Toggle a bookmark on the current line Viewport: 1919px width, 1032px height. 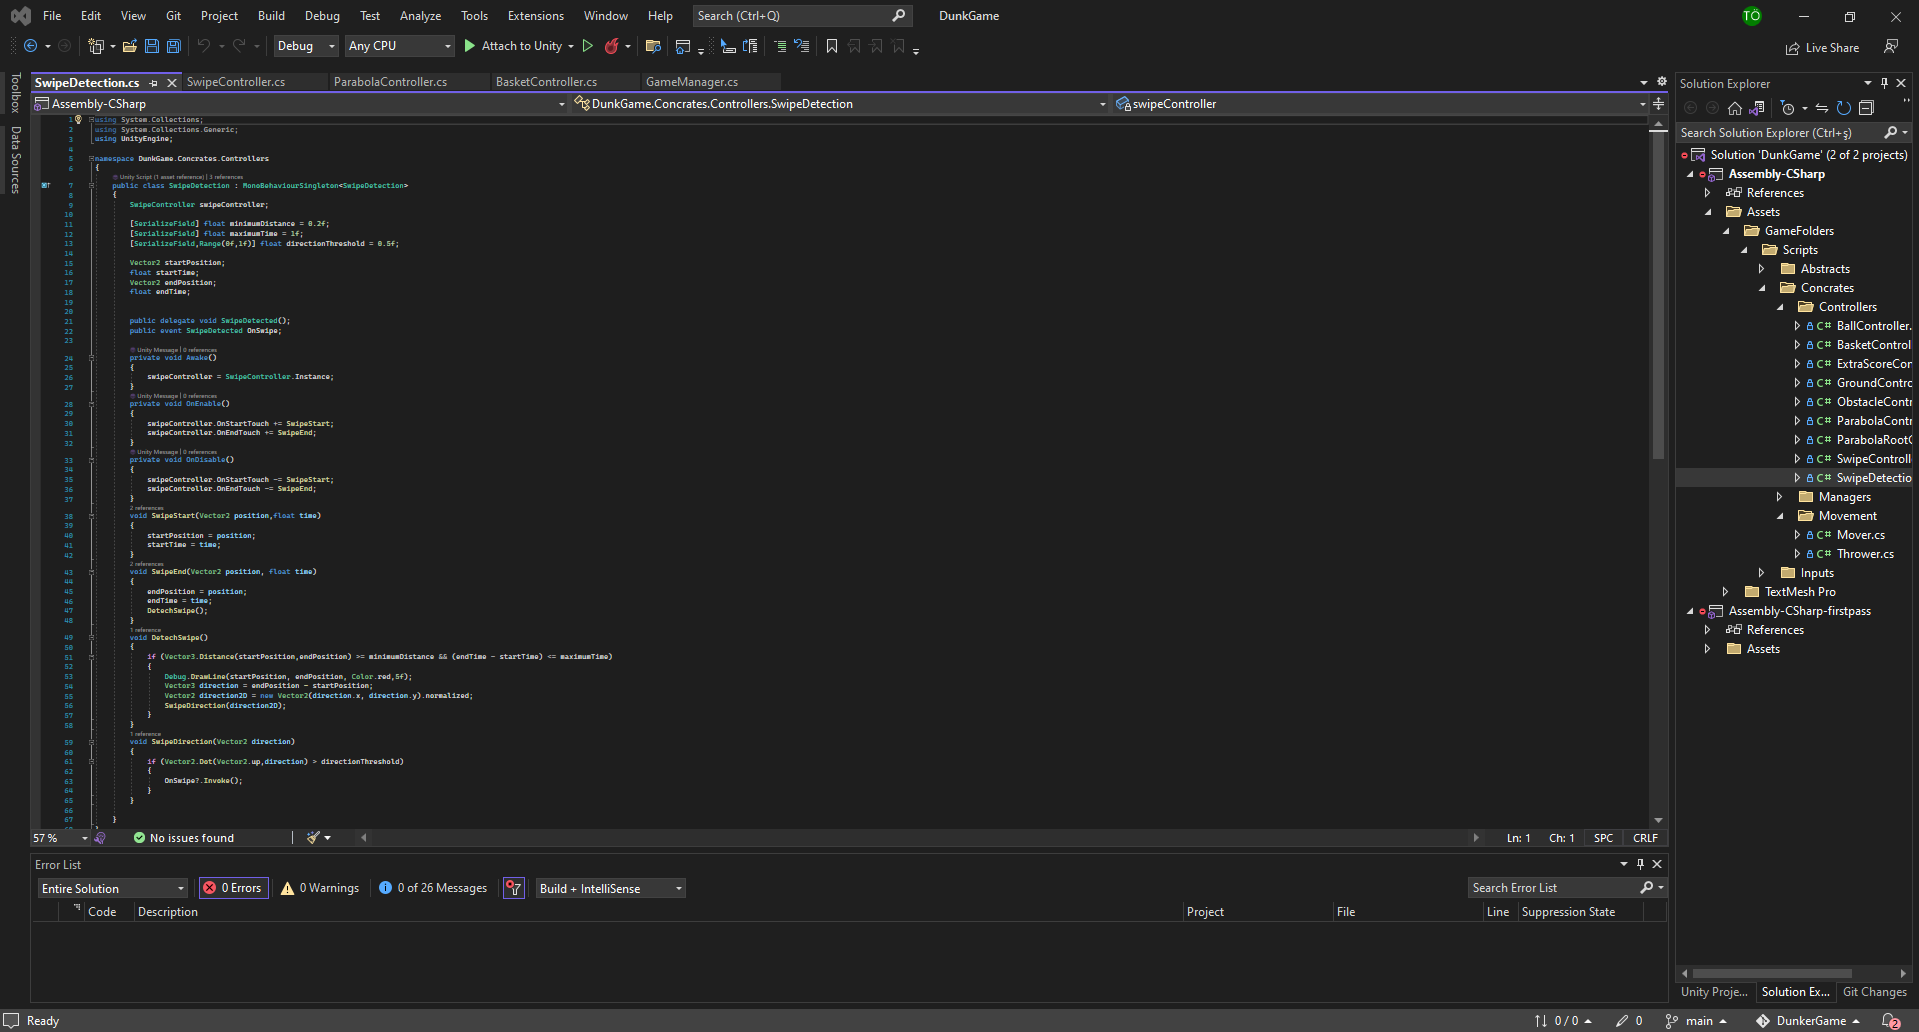(832, 46)
